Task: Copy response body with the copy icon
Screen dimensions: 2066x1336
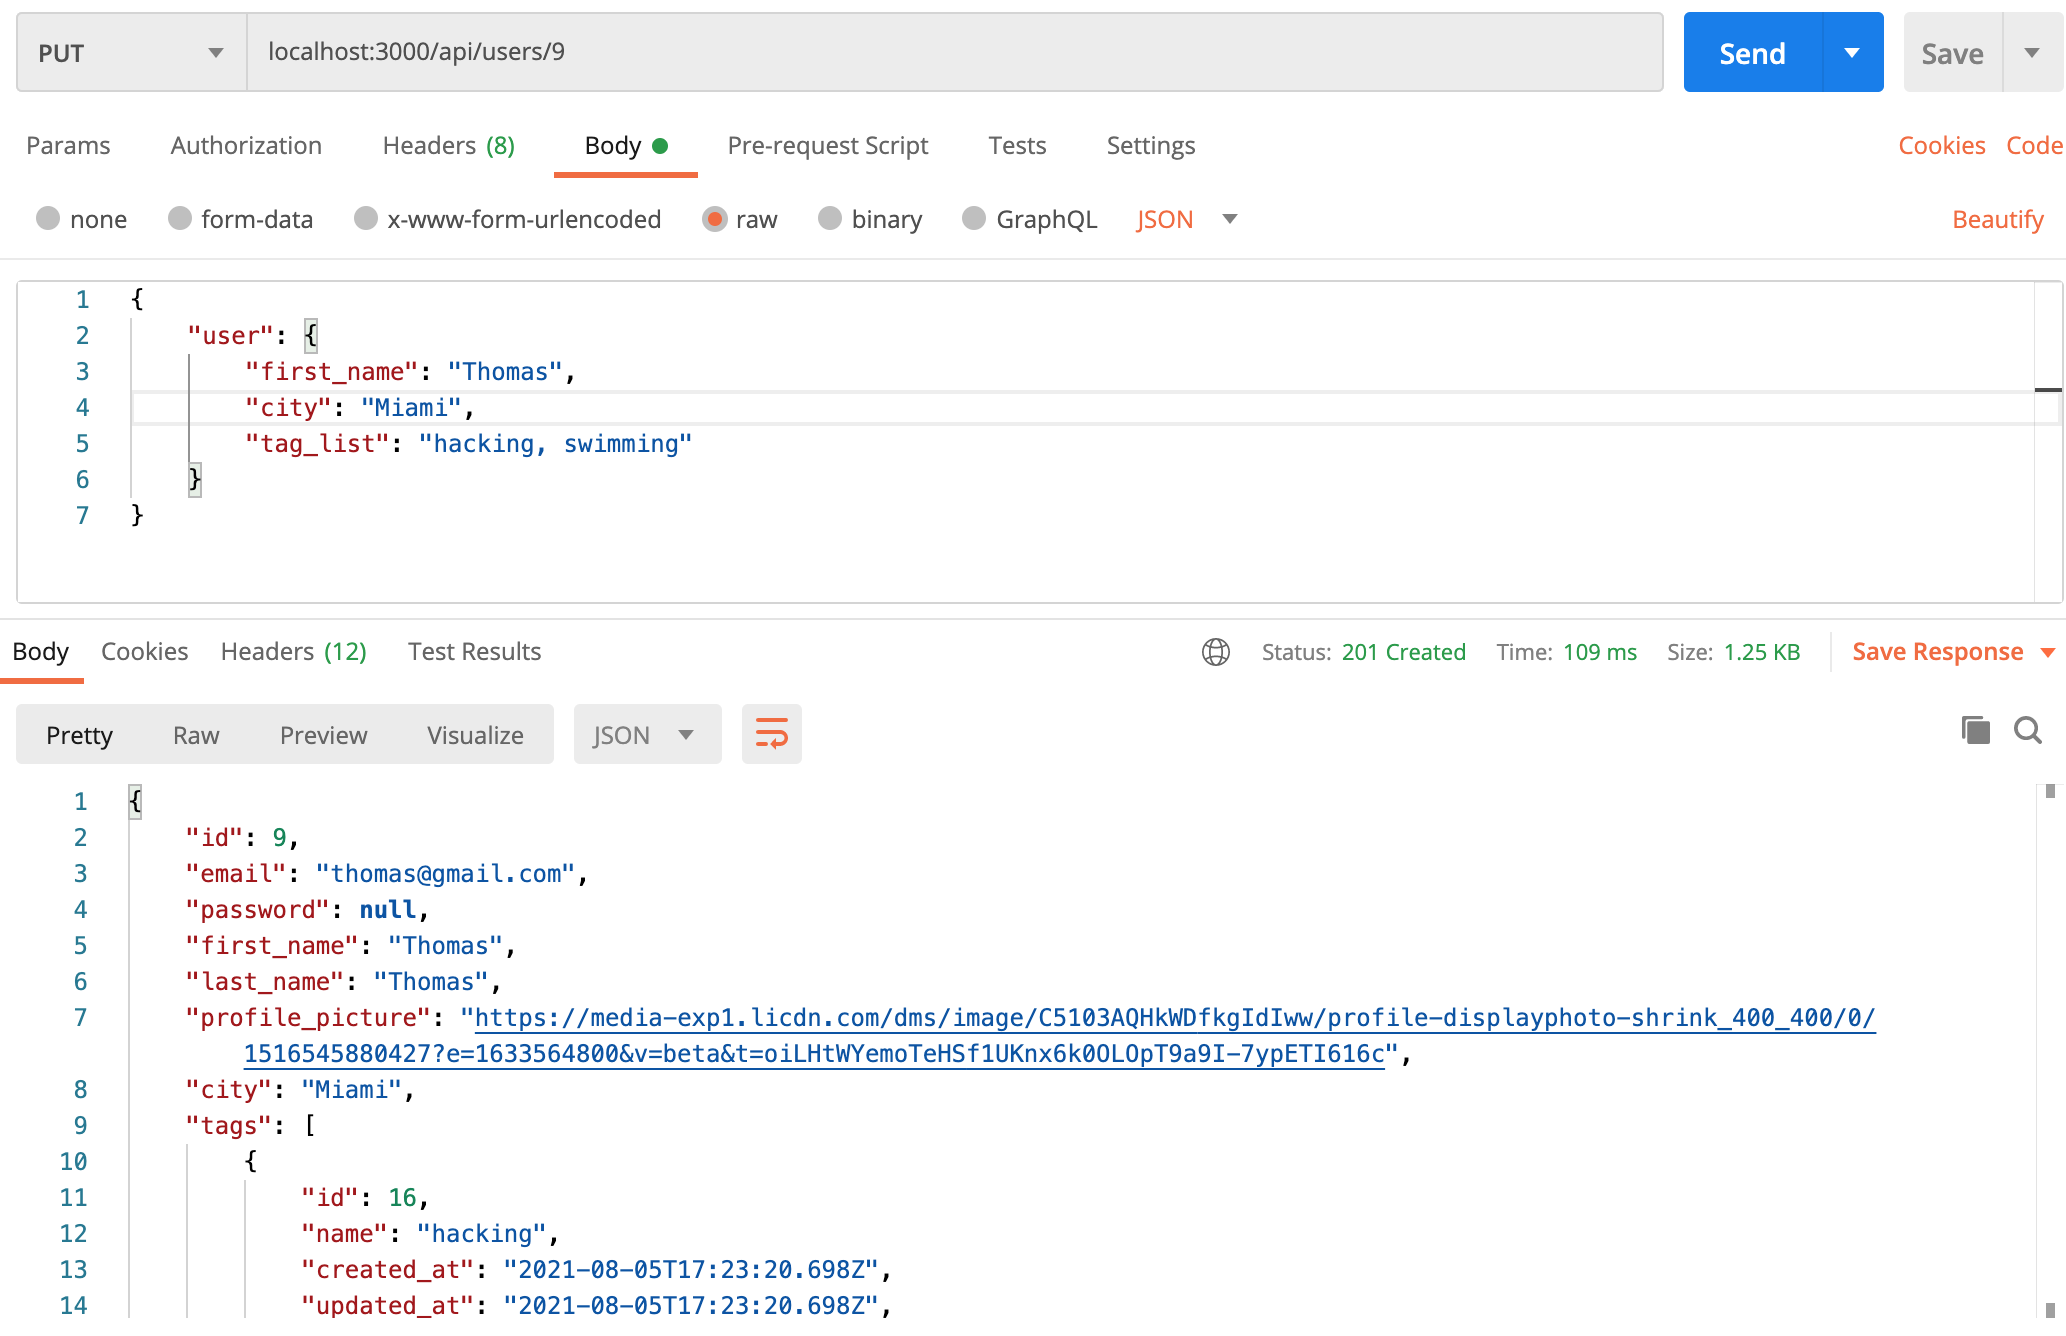Action: coord(1975,730)
